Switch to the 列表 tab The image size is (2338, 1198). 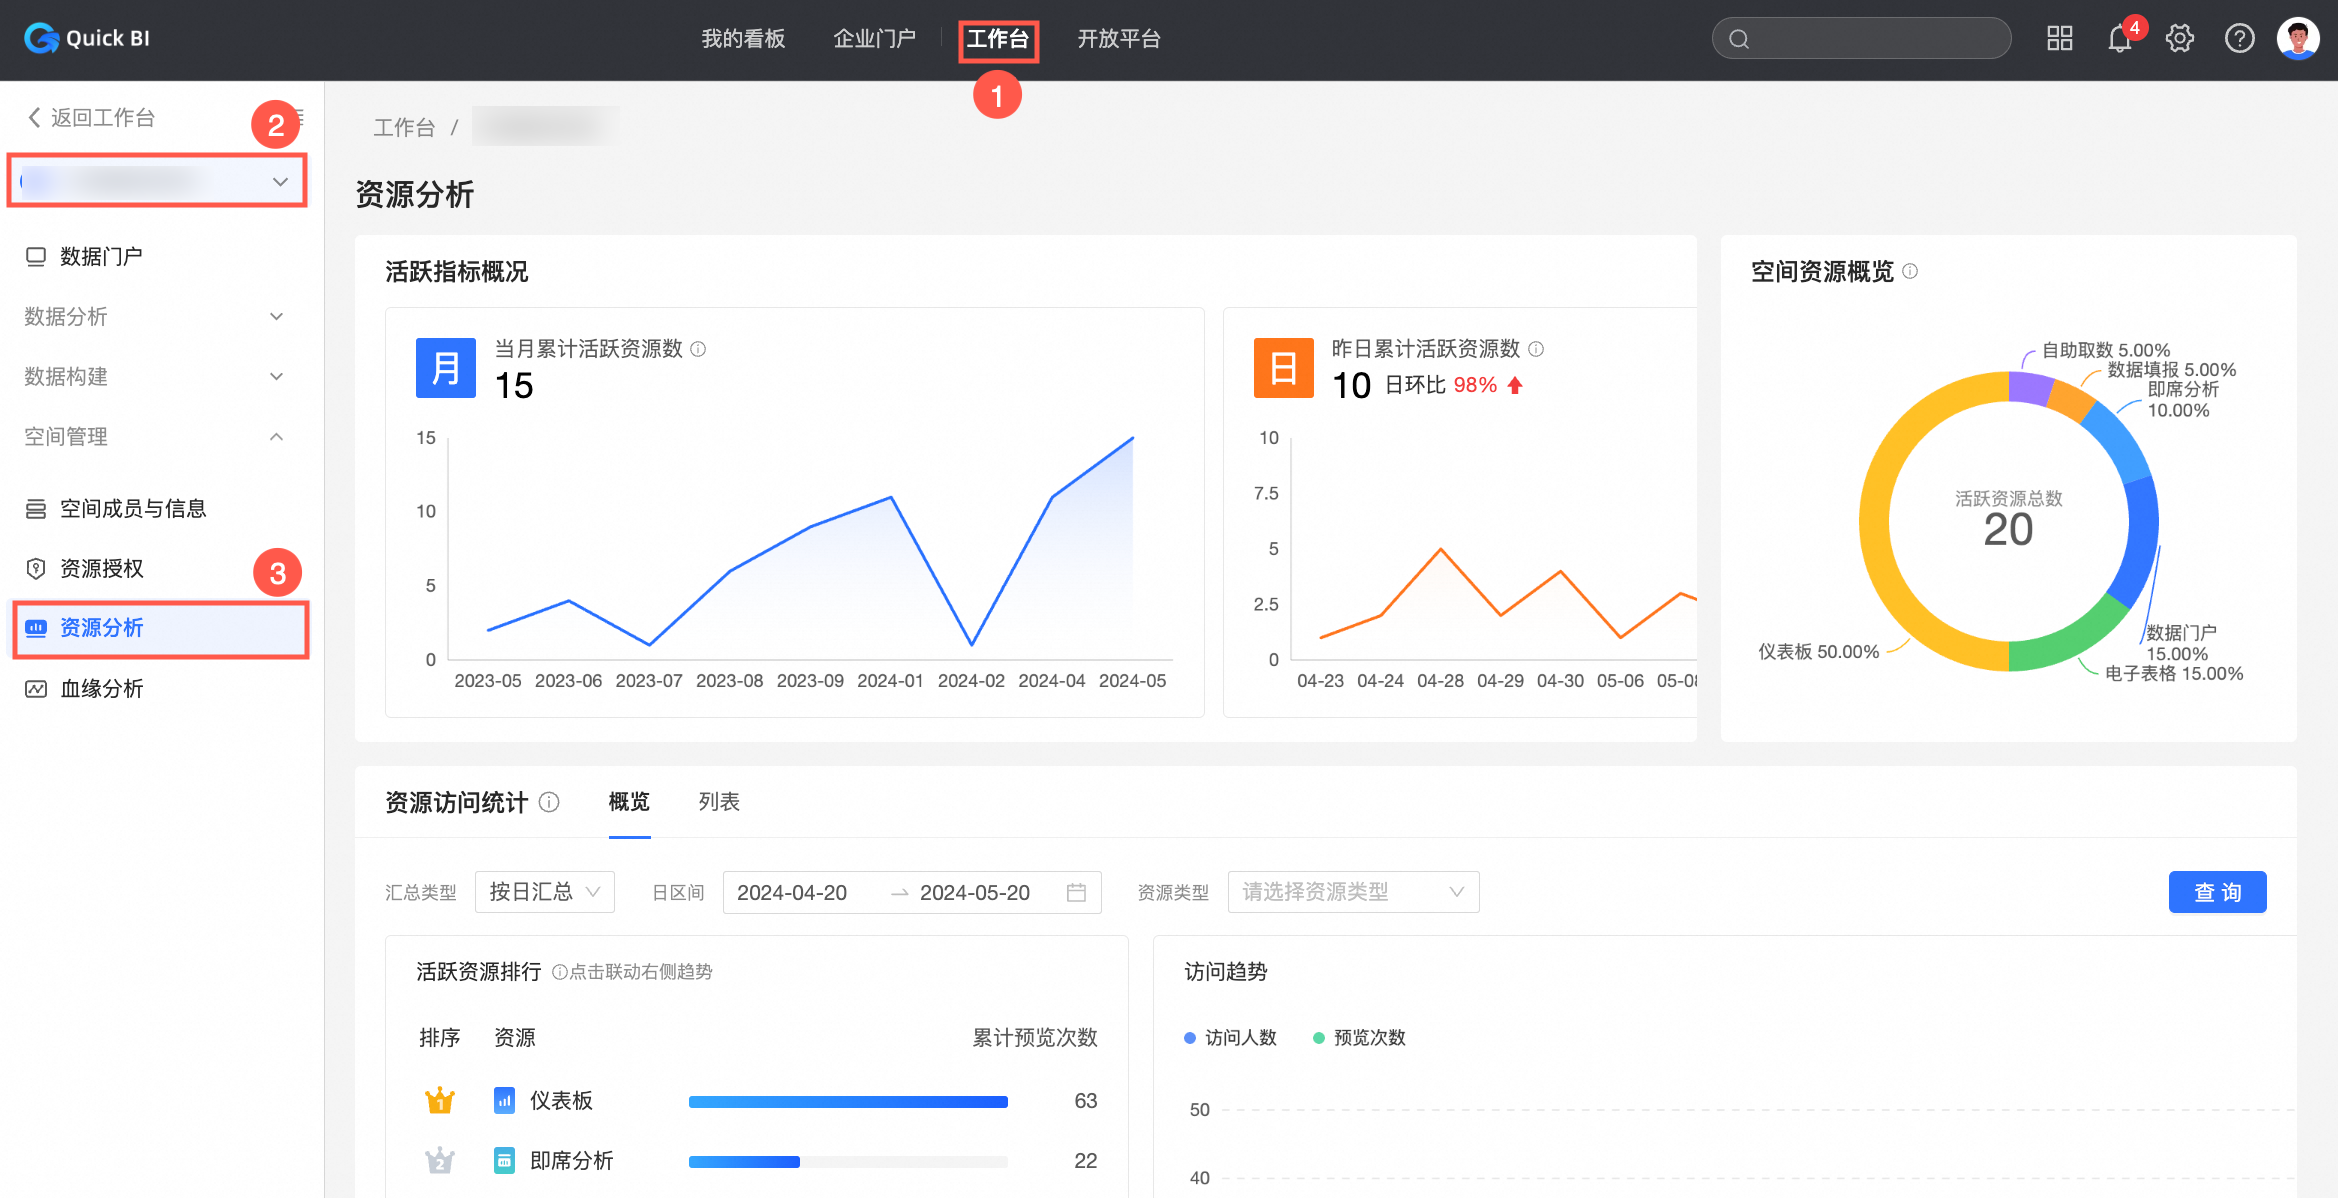coord(719,802)
